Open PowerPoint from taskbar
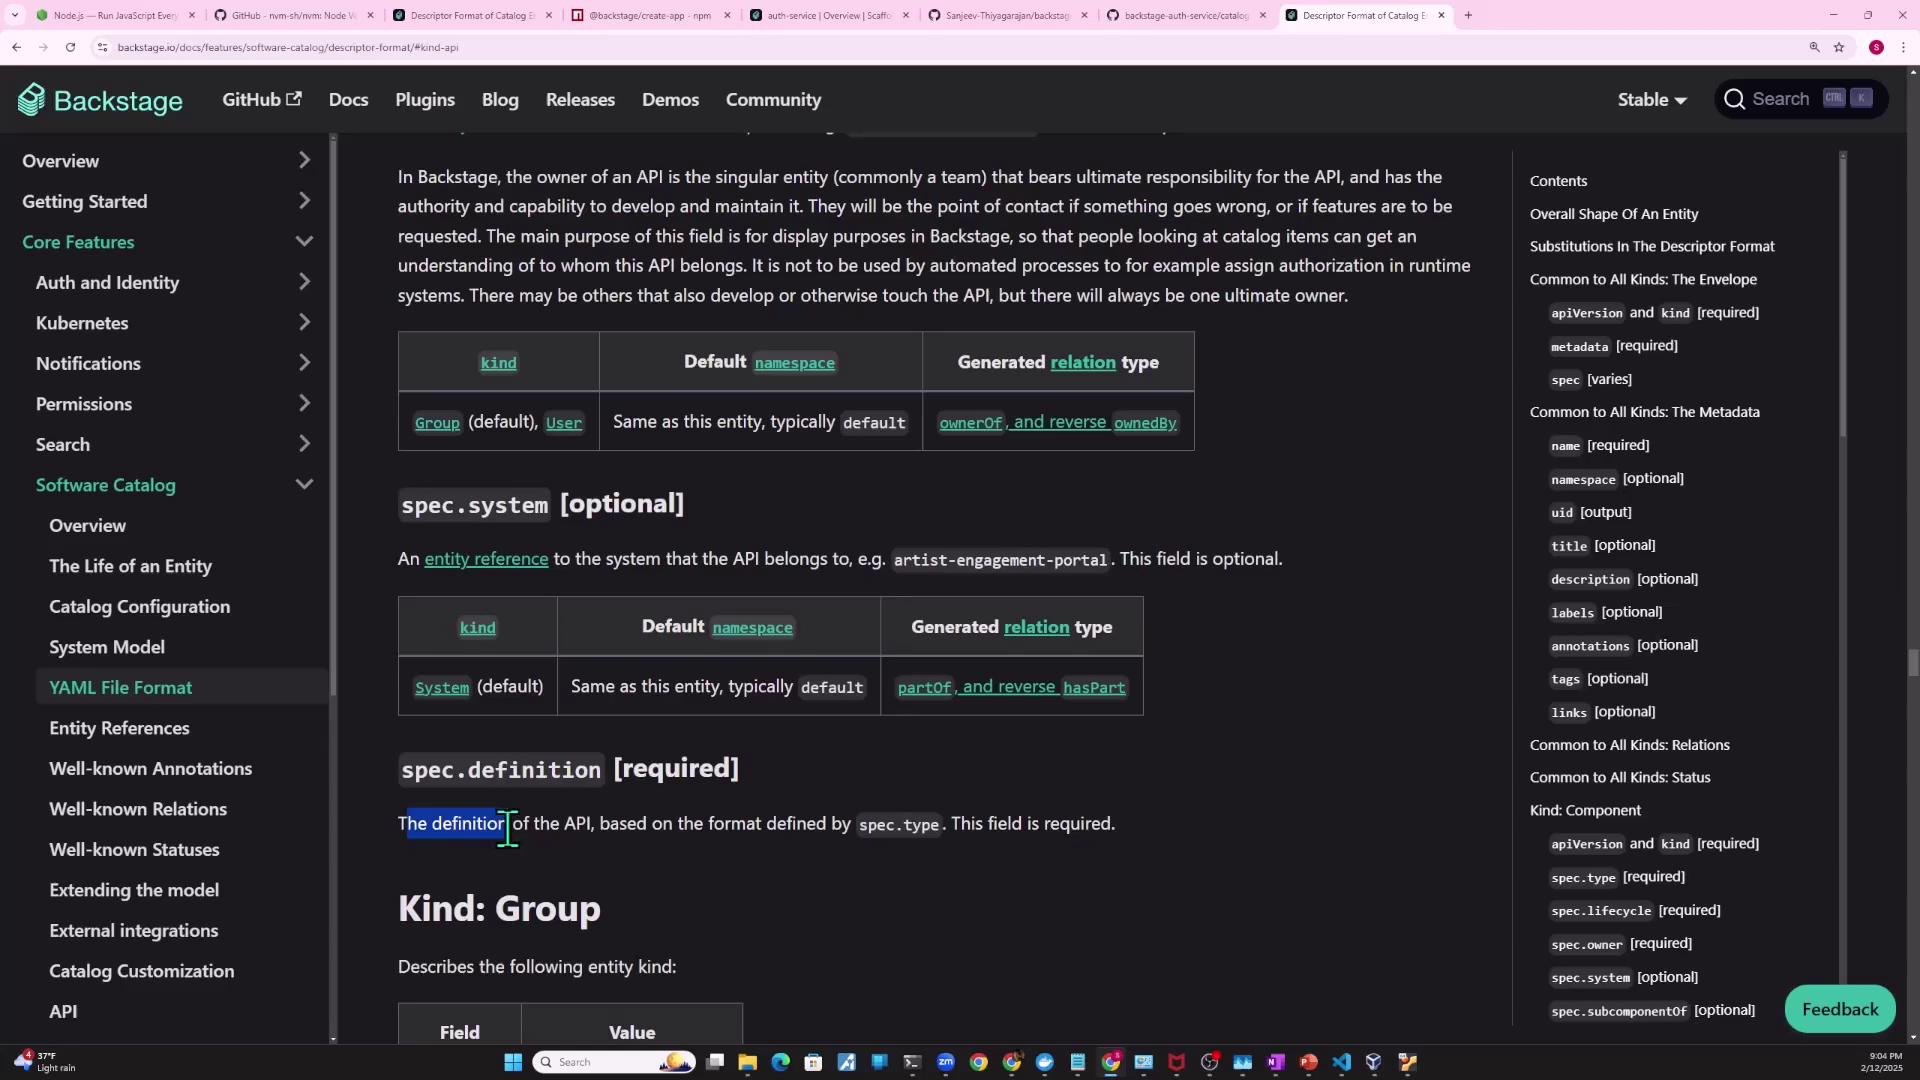The image size is (1920, 1080). coord(1308,1062)
